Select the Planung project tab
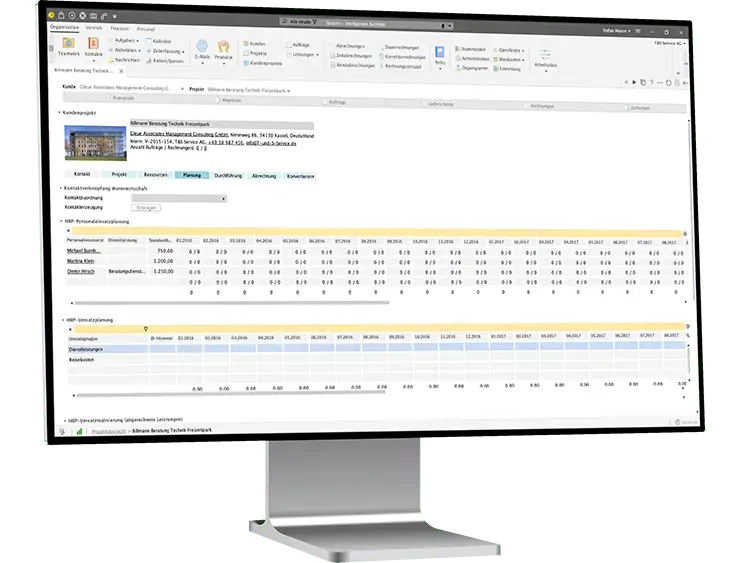Image resolution: width=740 pixels, height=563 pixels. [x=192, y=175]
